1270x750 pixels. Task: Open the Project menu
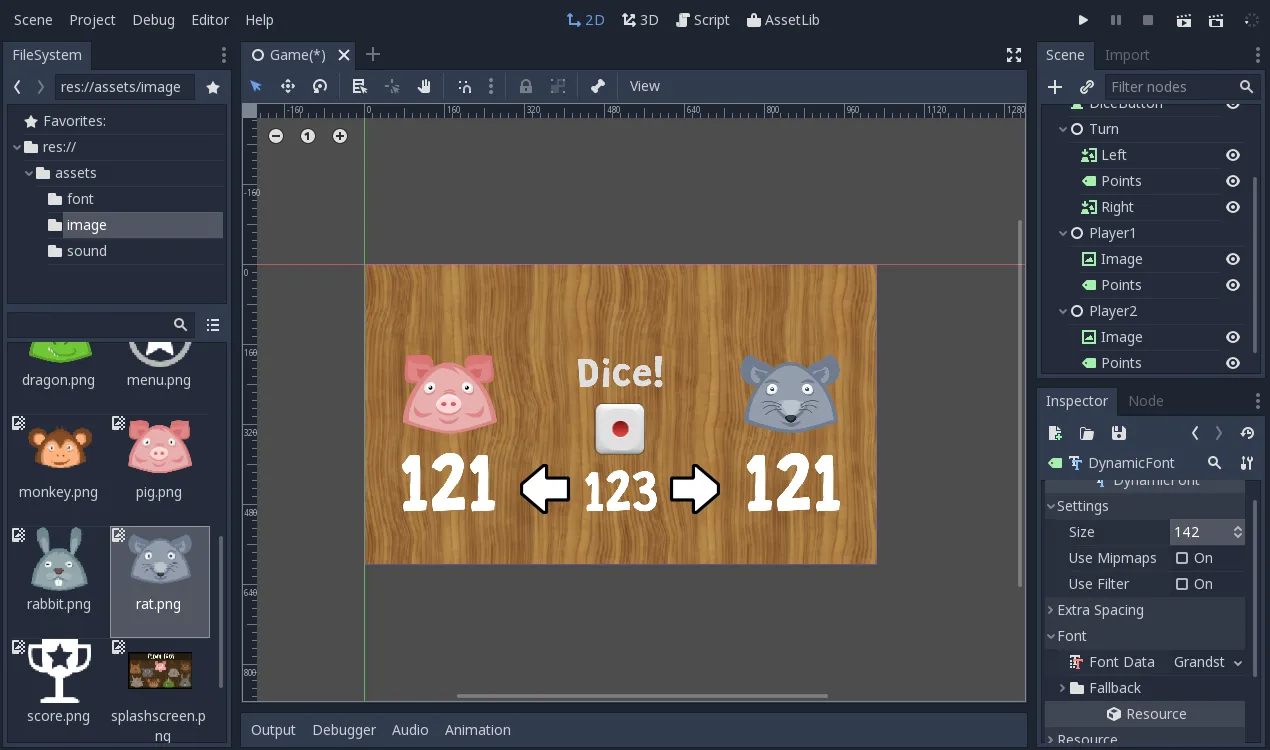point(93,20)
